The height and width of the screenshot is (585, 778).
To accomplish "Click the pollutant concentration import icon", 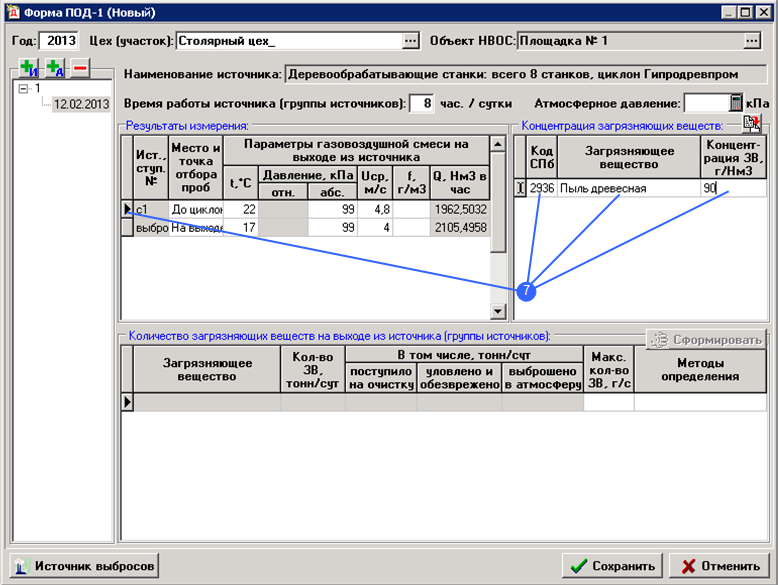I will click(752, 124).
